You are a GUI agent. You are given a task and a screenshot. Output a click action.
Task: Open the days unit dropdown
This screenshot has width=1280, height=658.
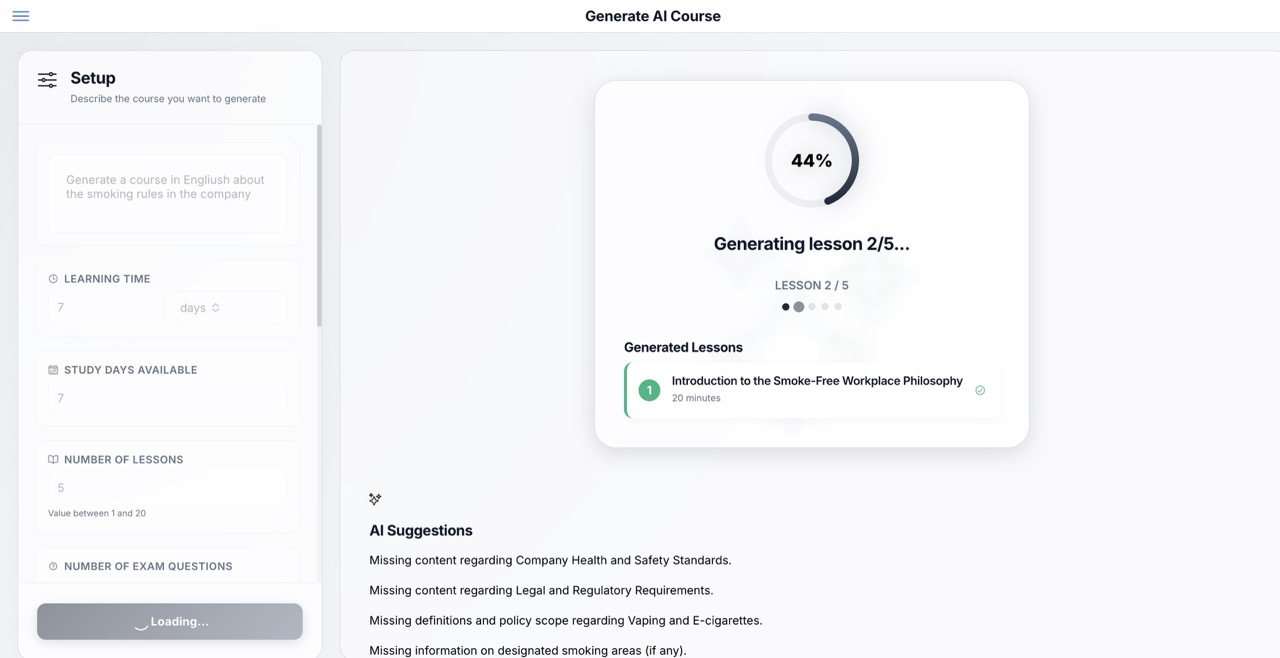(x=228, y=307)
